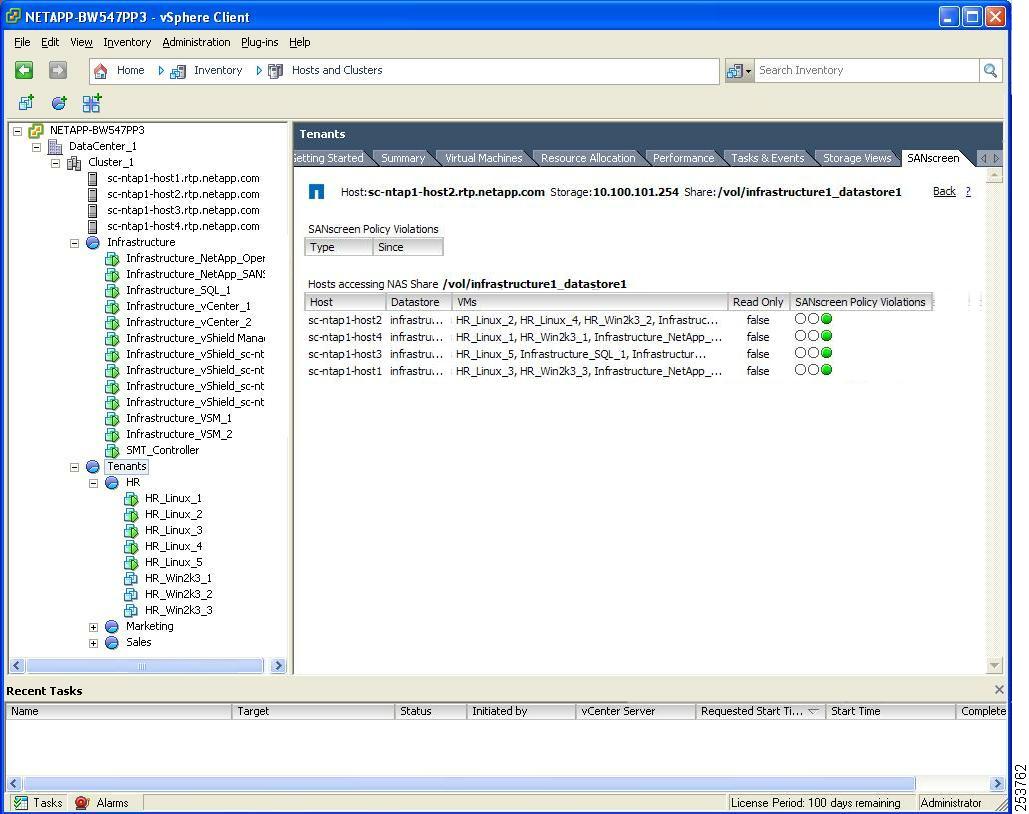
Task: Collapse the NETAPP-BW547PP3 root node
Action: tap(18, 131)
